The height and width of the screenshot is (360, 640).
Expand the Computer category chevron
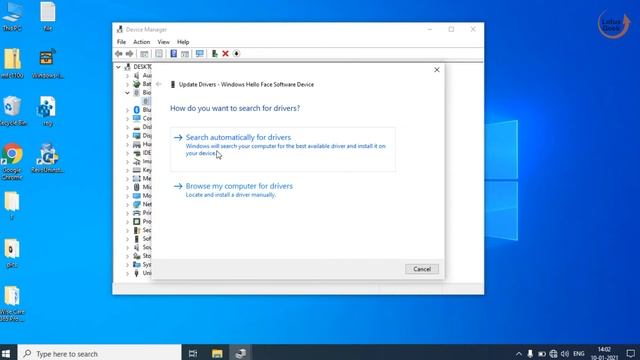tap(127, 118)
